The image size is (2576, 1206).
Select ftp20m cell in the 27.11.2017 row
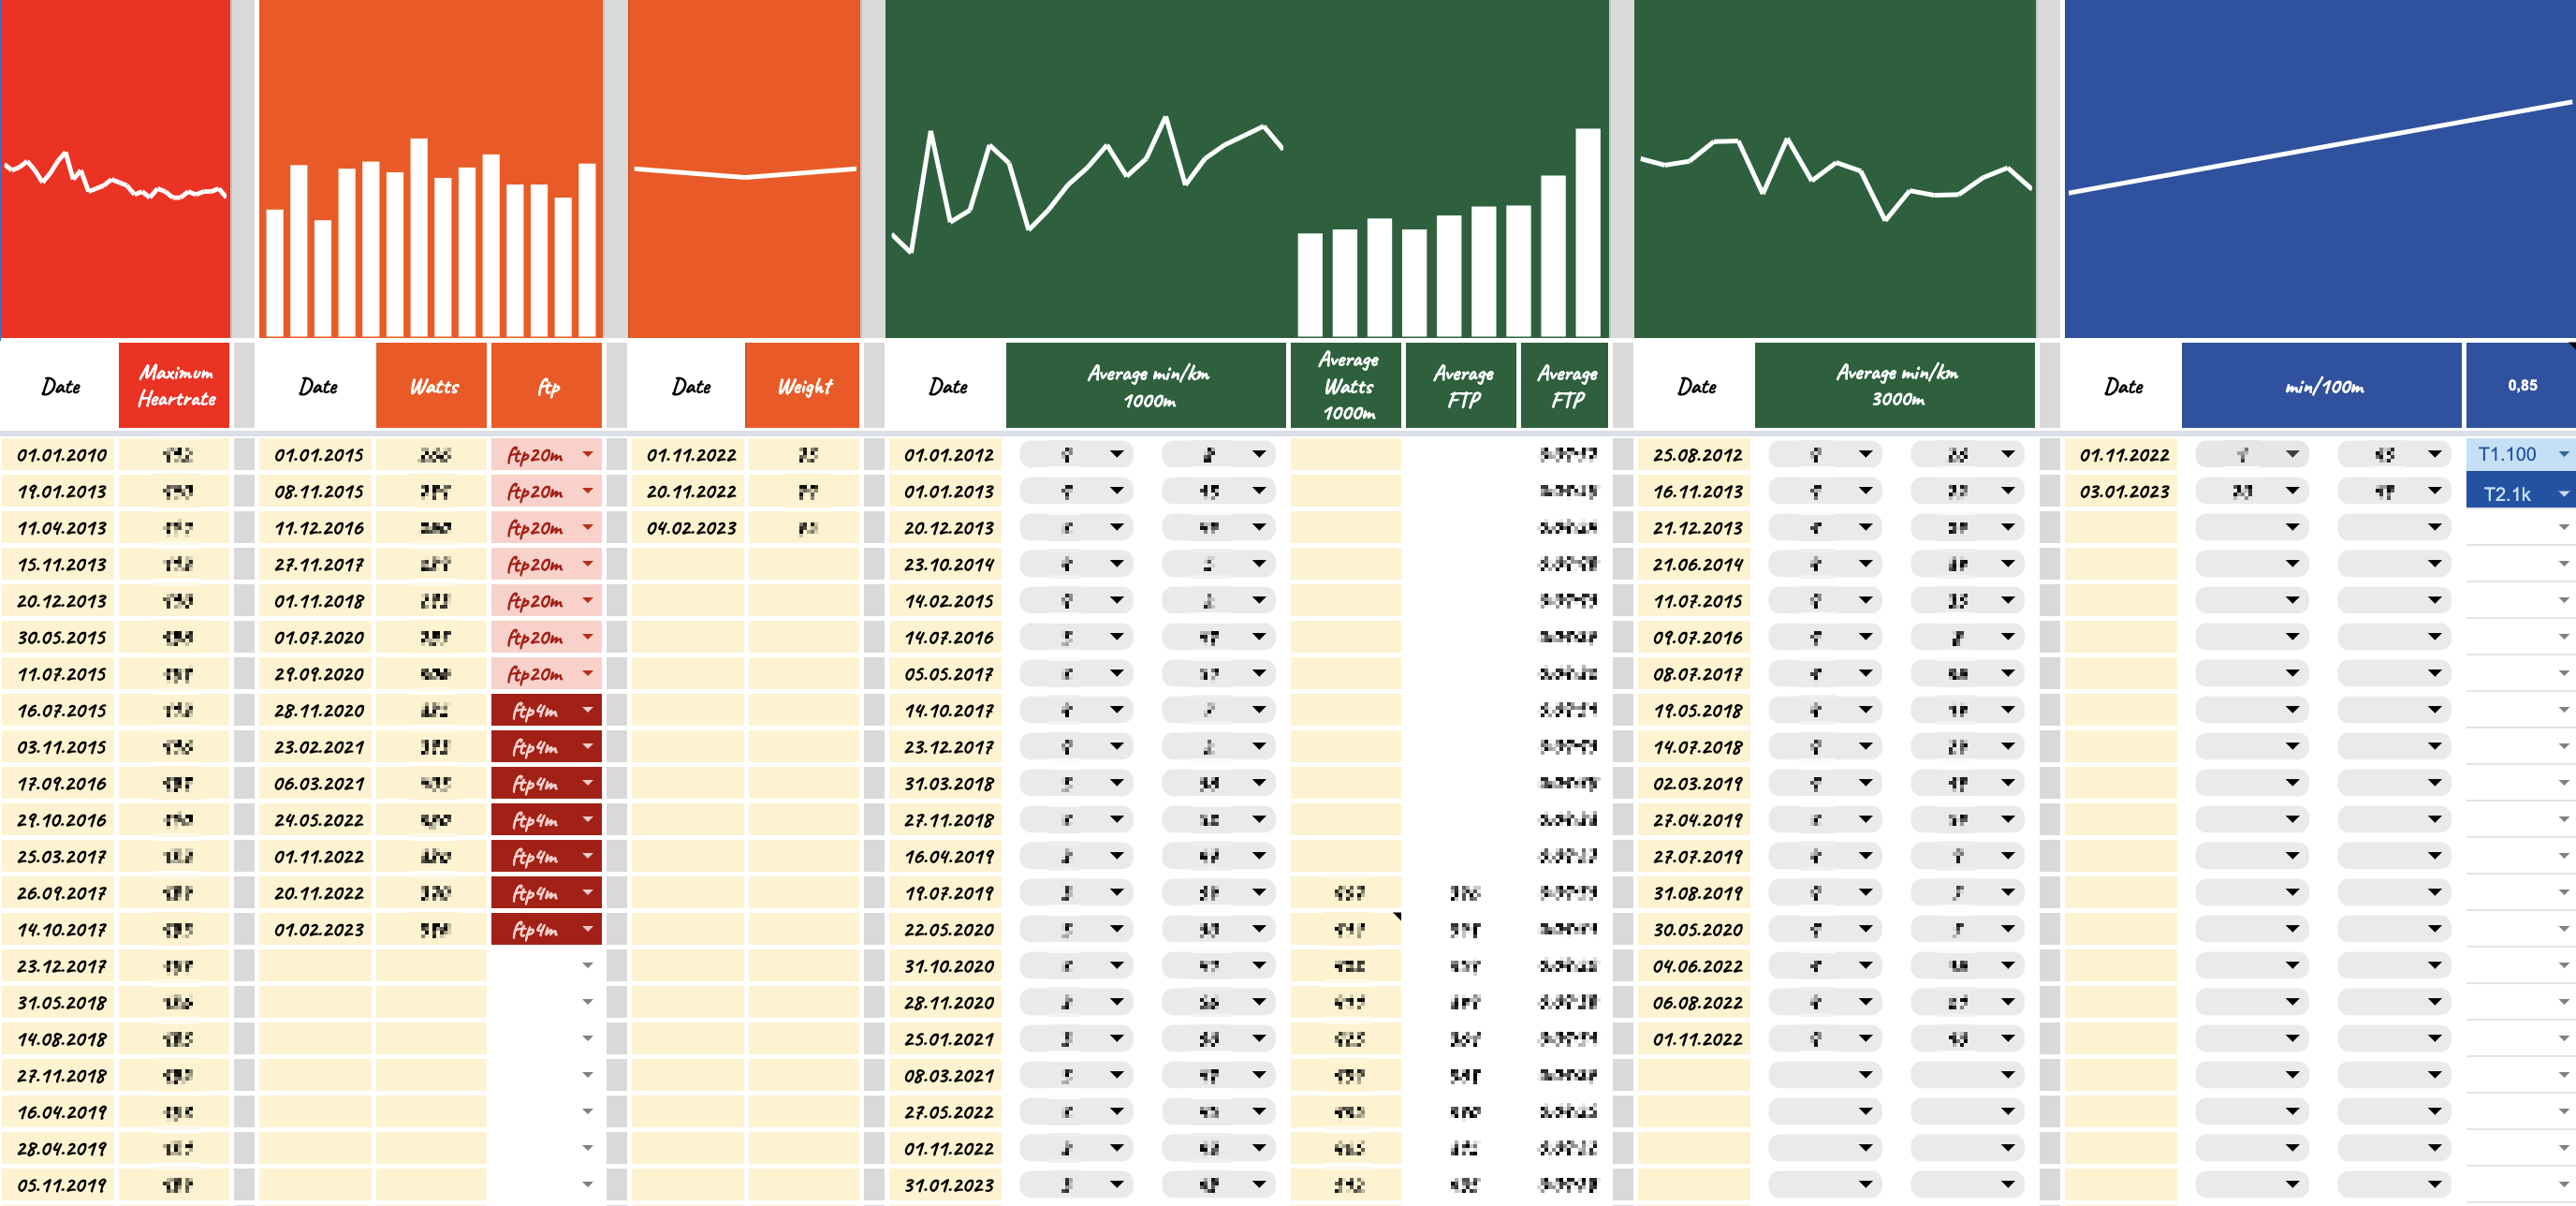[546, 564]
